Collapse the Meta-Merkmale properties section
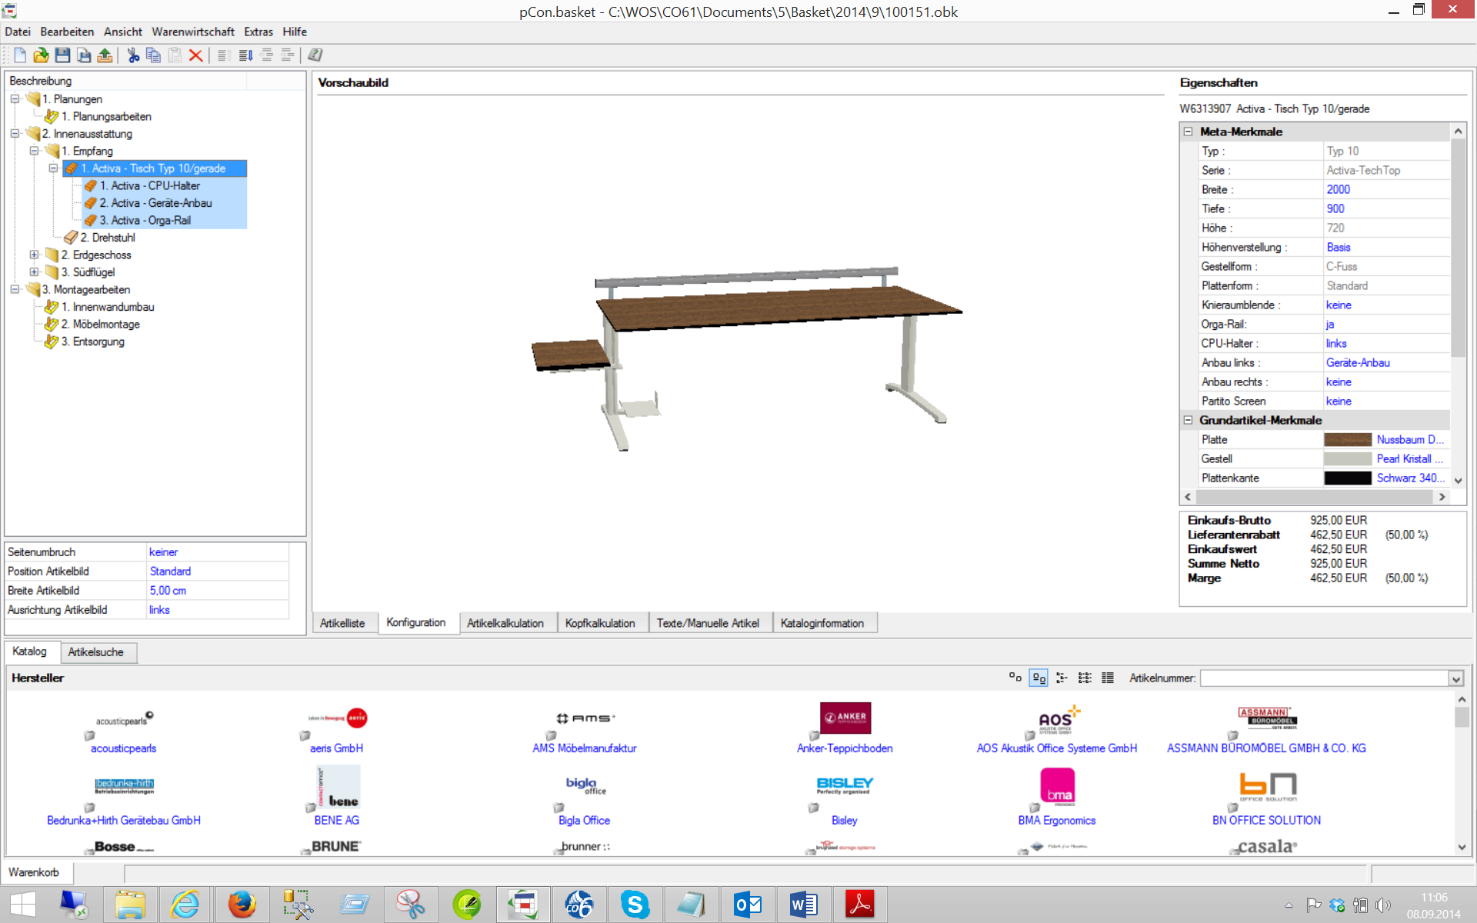 [x=1188, y=132]
